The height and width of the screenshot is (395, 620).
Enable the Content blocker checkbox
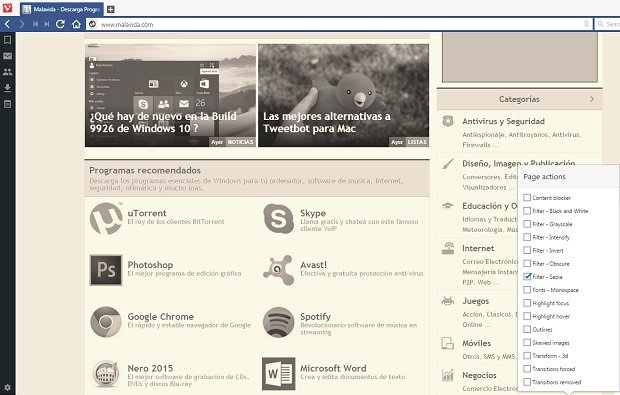click(527, 197)
